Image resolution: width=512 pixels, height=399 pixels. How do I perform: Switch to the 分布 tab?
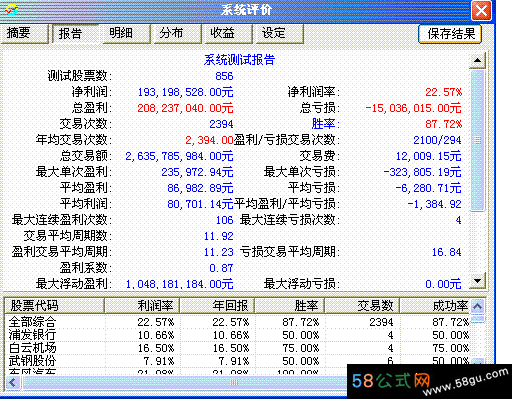click(177, 33)
